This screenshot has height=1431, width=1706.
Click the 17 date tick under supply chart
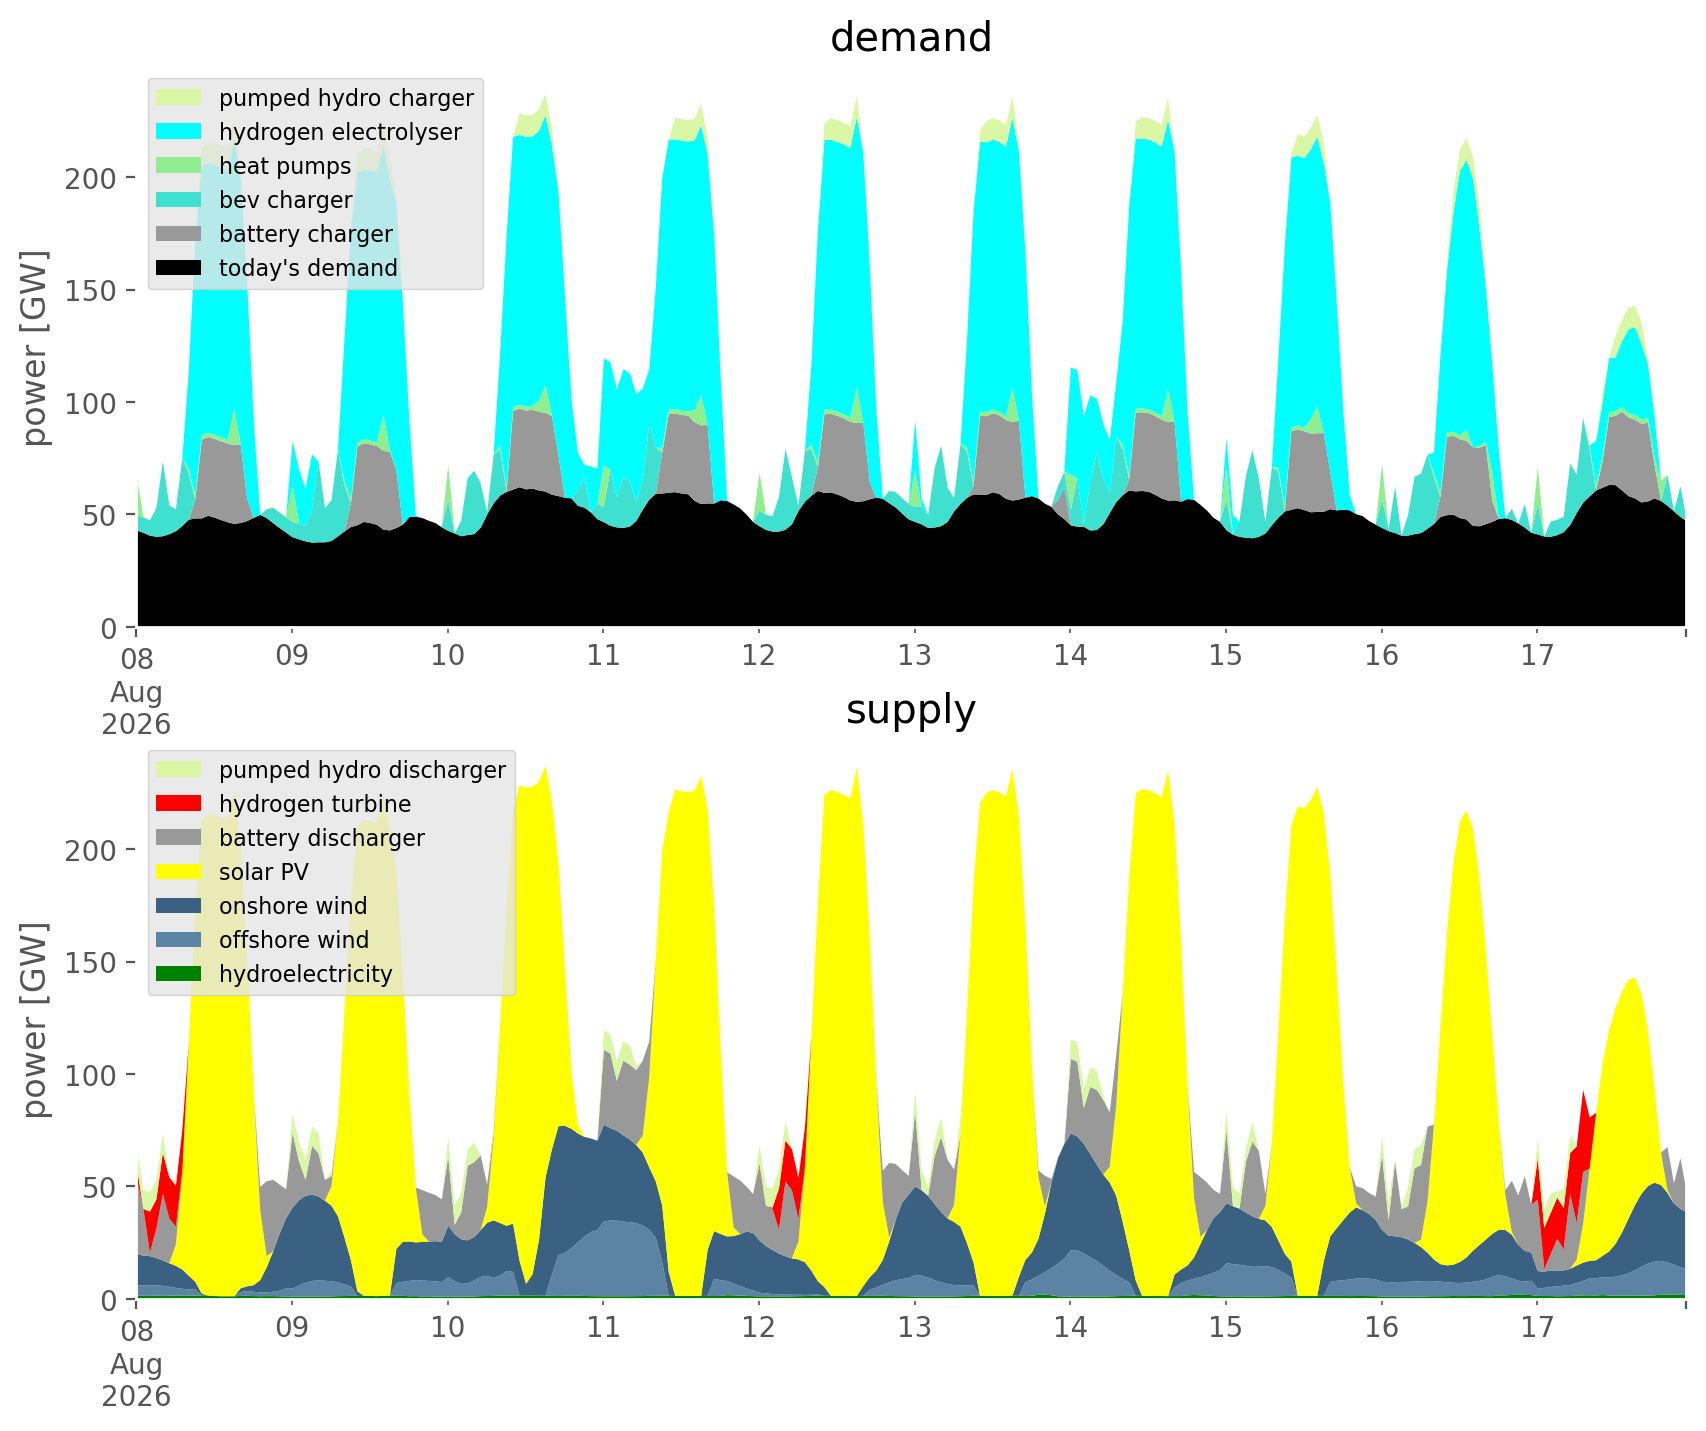tap(1536, 1328)
